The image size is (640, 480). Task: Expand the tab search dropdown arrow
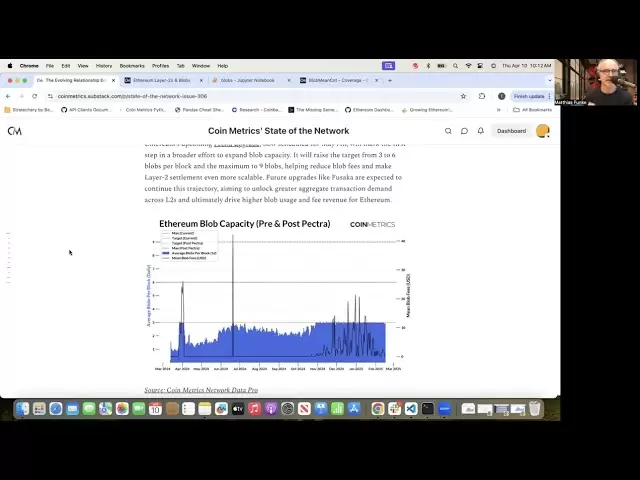pos(550,80)
